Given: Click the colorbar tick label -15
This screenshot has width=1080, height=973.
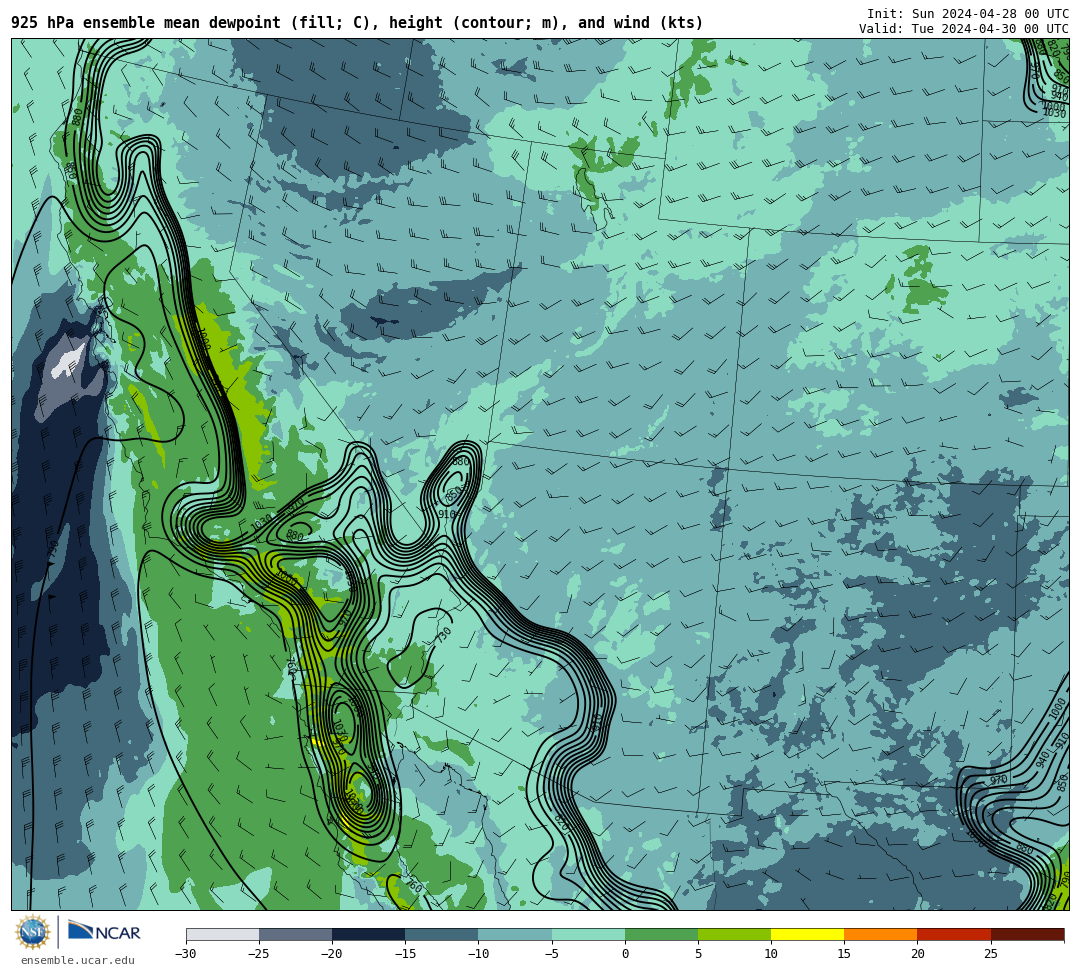Looking at the screenshot, I should click(x=405, y=954).
